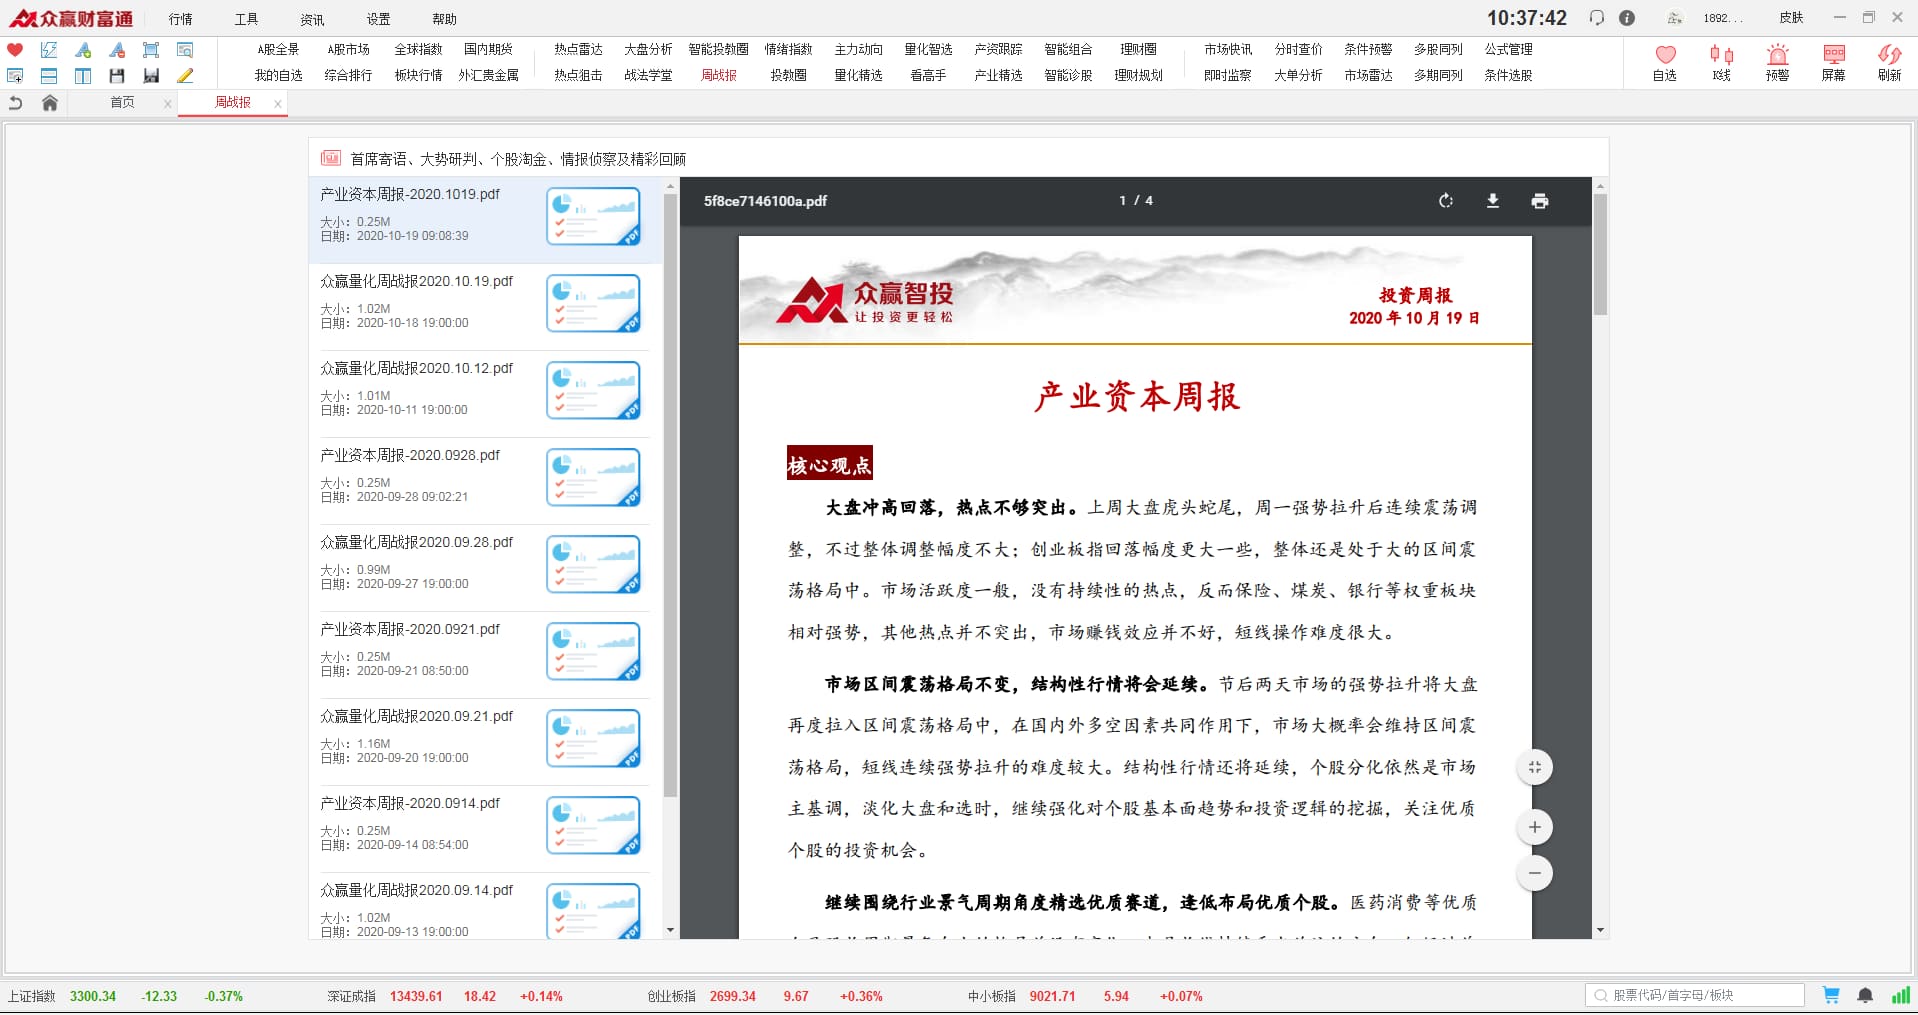
Task: Open the 皮肤 skin option
Action: (1791, 18)
